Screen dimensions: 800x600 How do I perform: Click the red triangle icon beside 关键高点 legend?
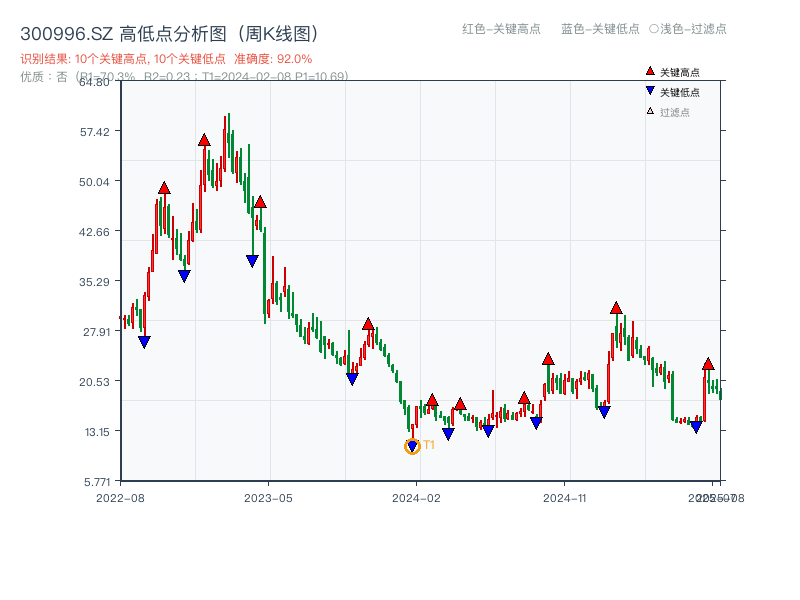pyautogui.click(x=650, y=71)
